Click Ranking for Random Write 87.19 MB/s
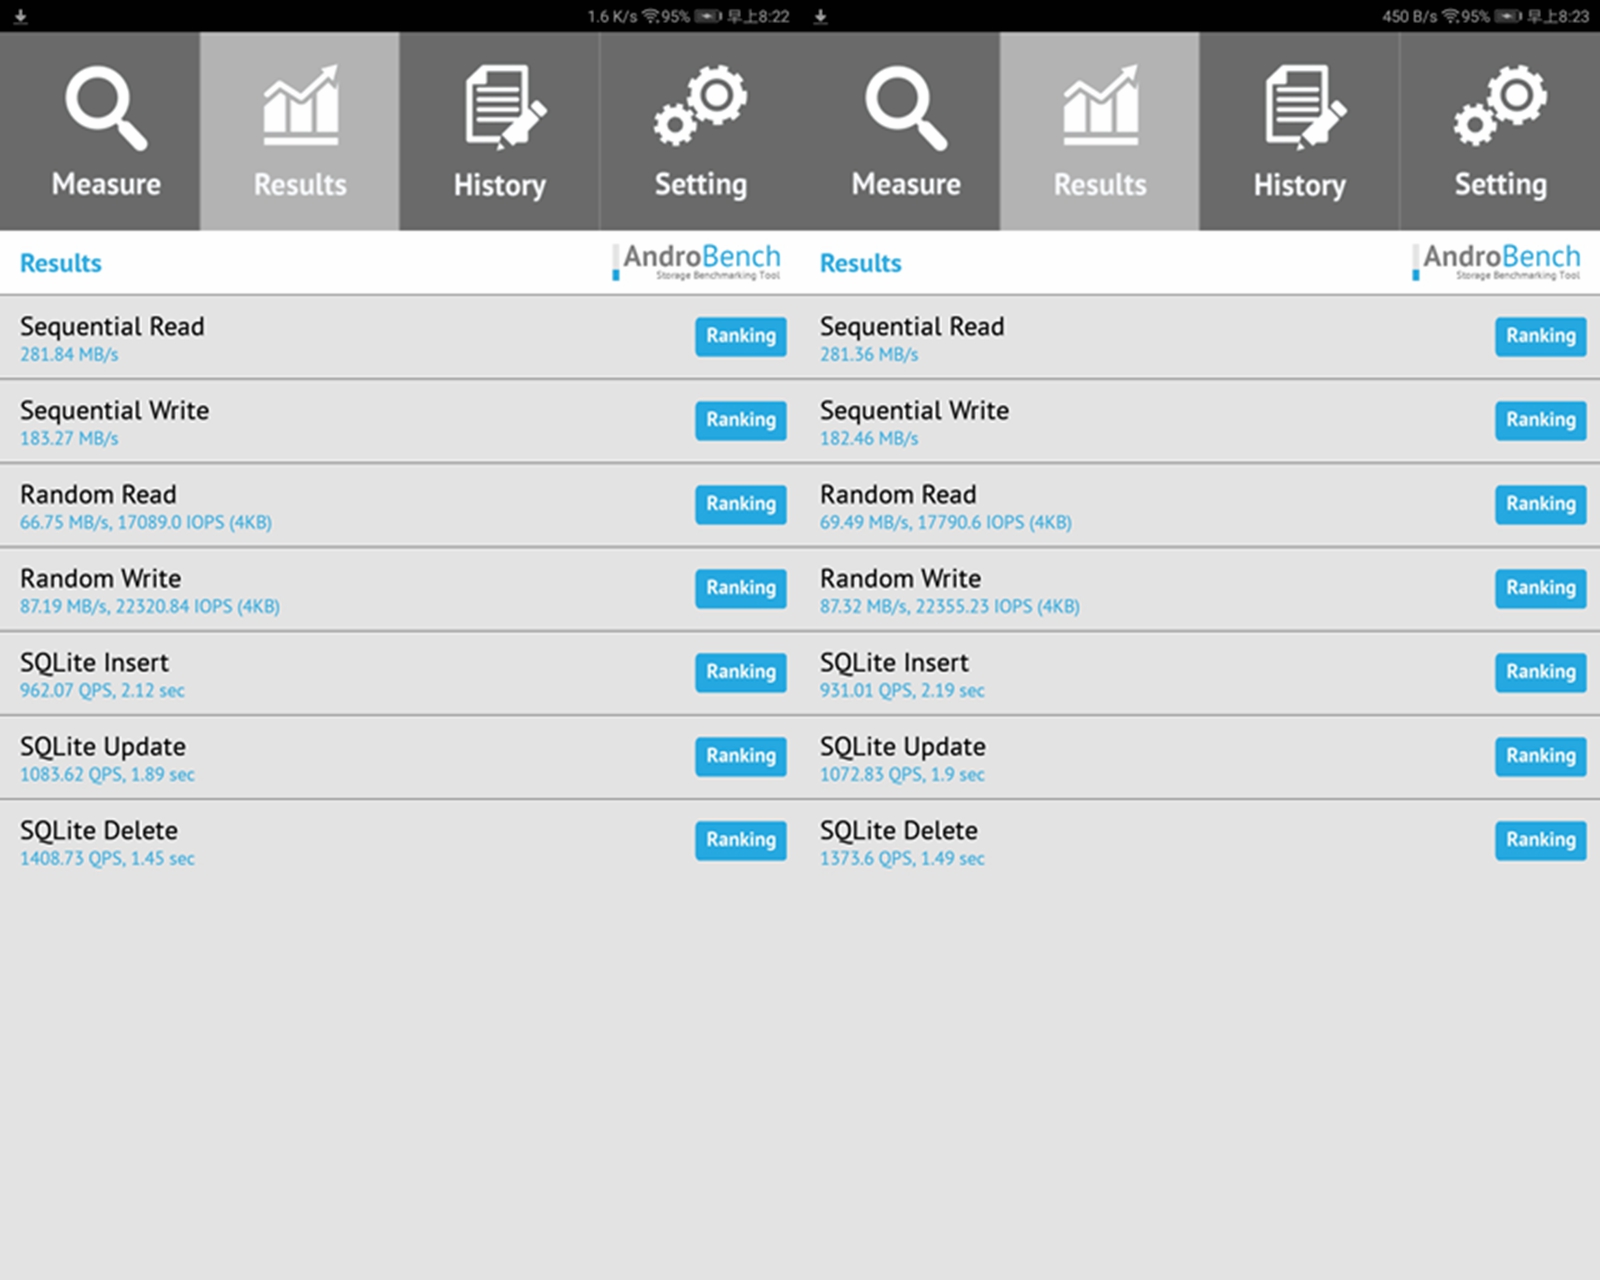Image resolution: width=1600 pixels, height=1280 pixels. pos(741,588)
